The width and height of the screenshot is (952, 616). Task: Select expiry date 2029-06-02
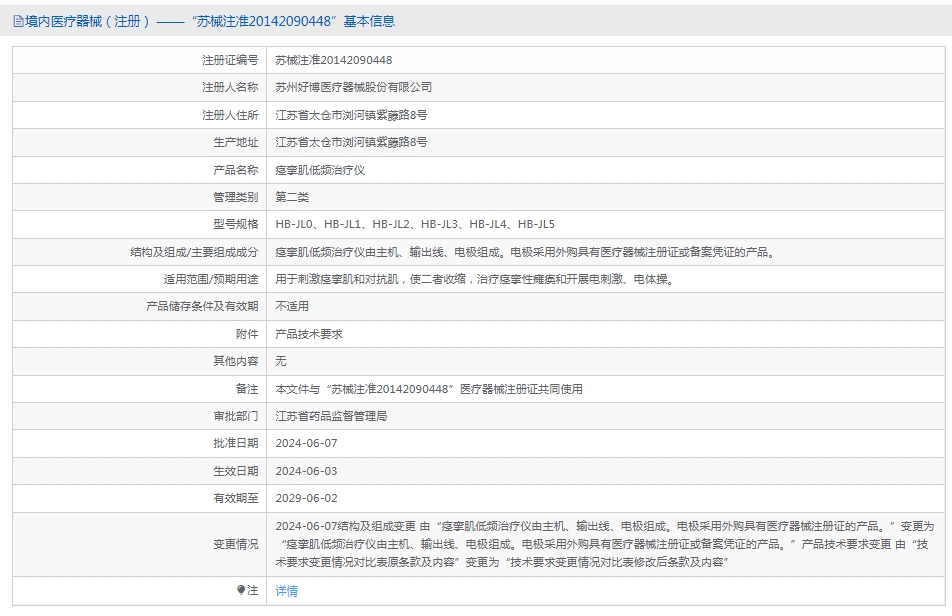click(307, 498)
